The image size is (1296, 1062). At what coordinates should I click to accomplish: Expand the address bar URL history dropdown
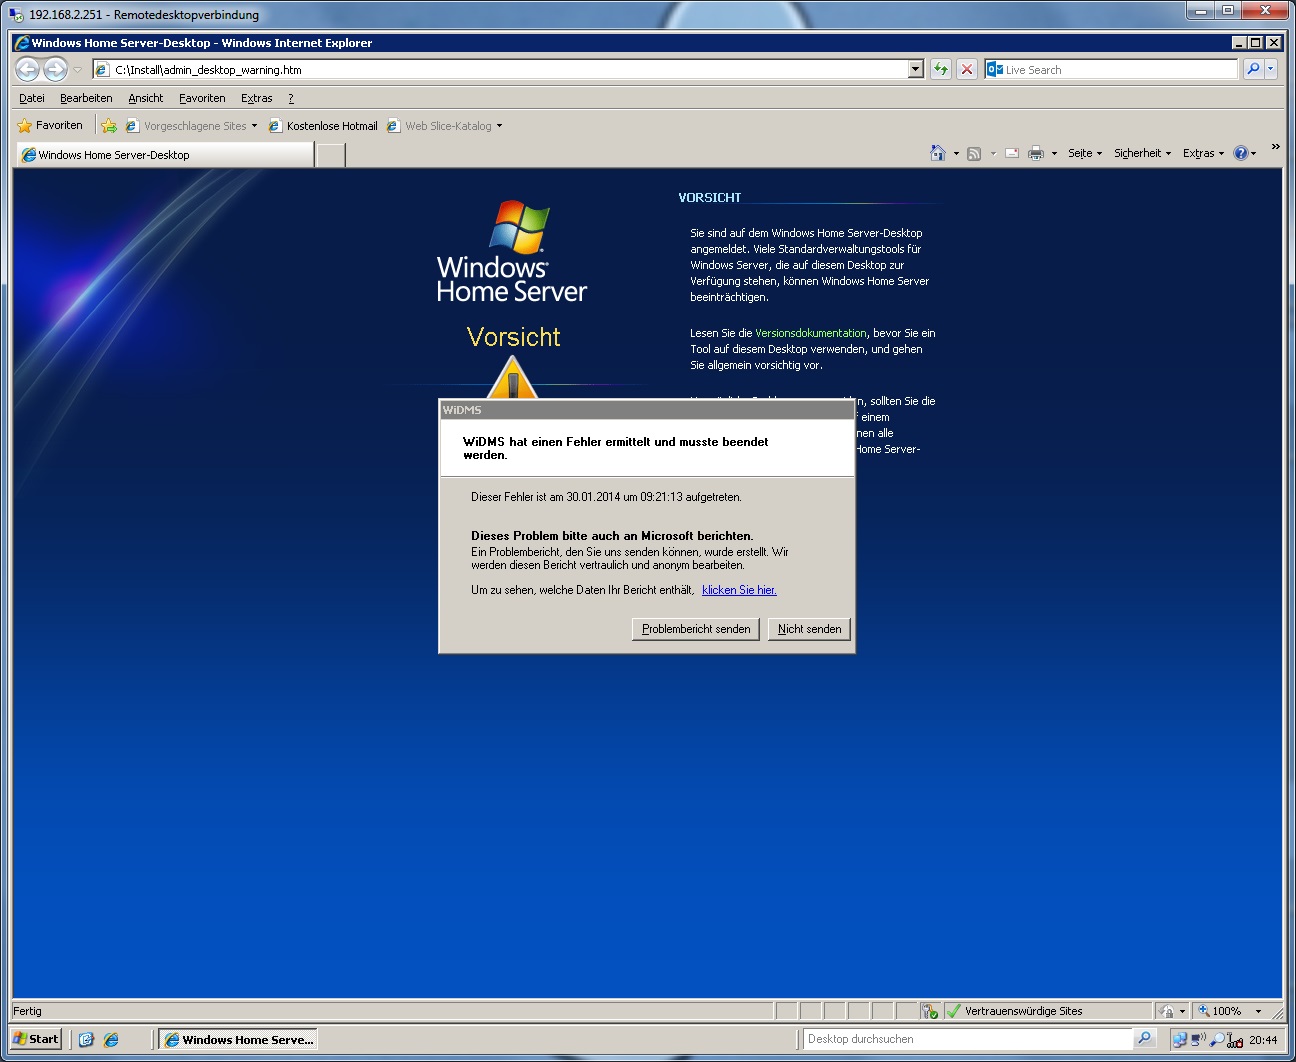click(916, 69)
